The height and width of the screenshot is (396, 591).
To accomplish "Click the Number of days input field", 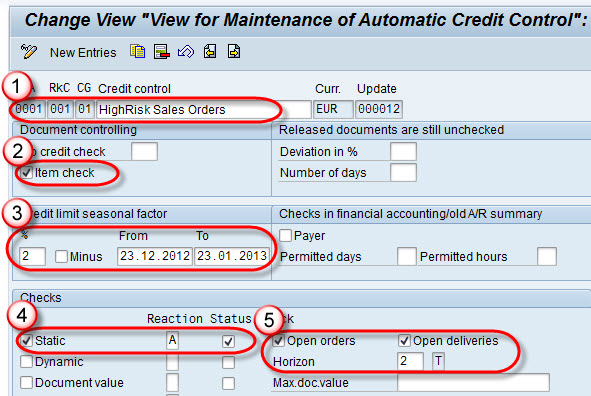I will coord(403,173).
